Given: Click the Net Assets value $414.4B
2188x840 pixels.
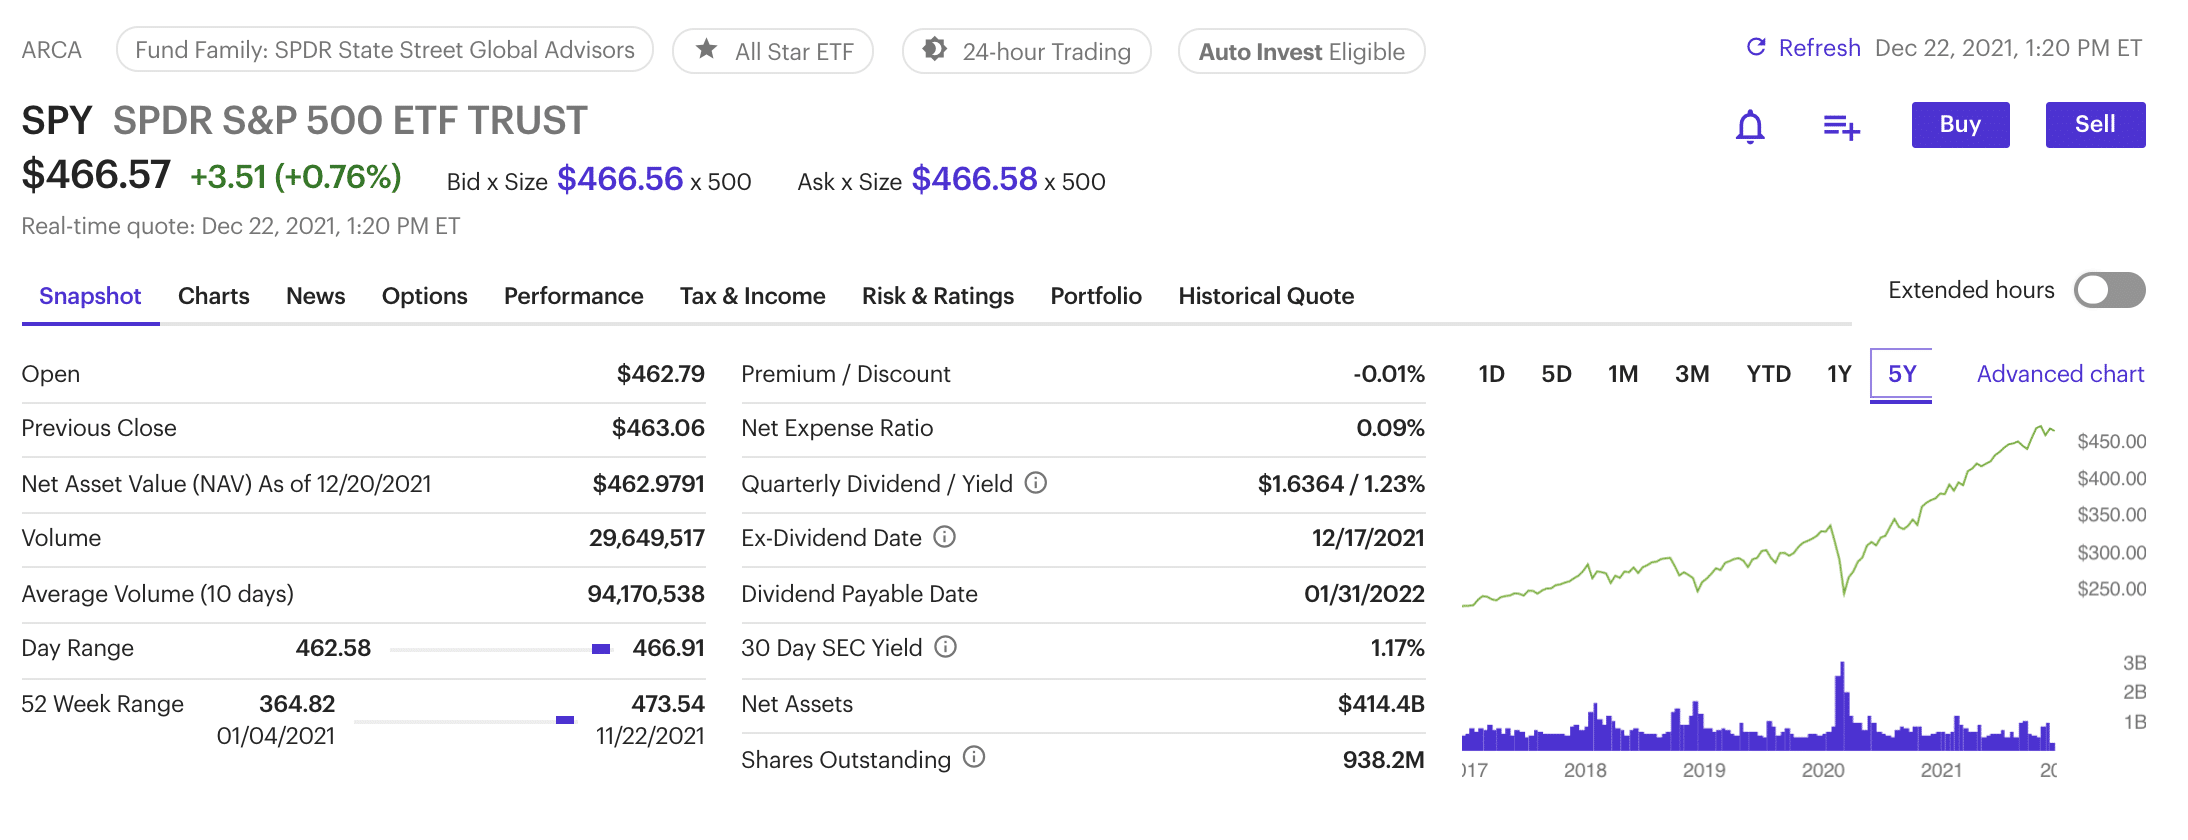Looking at the screenshot, I should coord(1381,704).
